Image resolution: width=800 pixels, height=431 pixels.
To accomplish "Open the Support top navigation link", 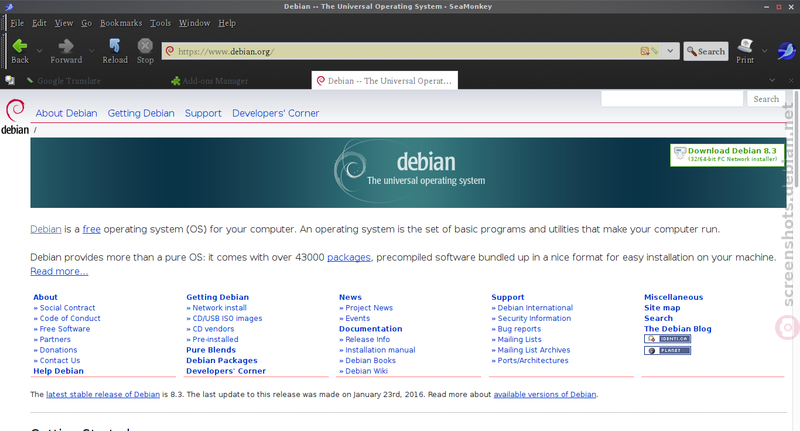I will pos(203,113).
